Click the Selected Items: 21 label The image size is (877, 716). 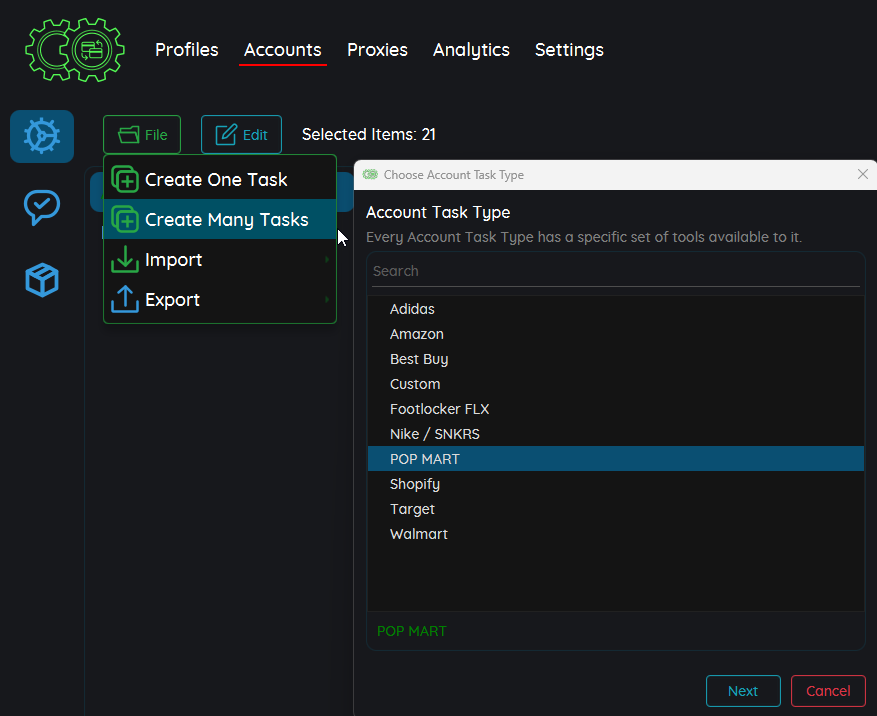click(369, 134)
